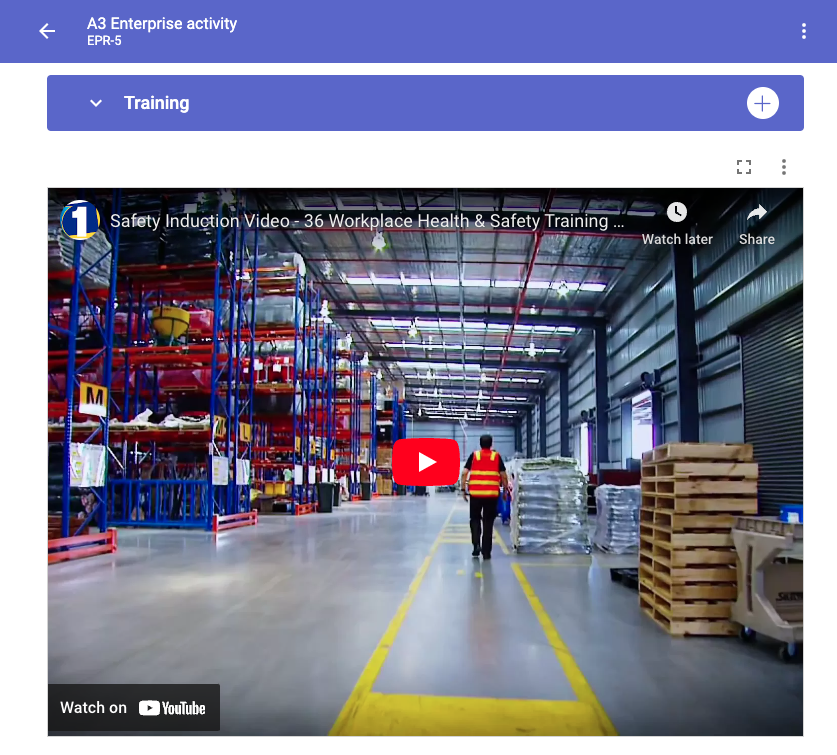
Task: Click the Watch later text label
Action: (677, 239)
